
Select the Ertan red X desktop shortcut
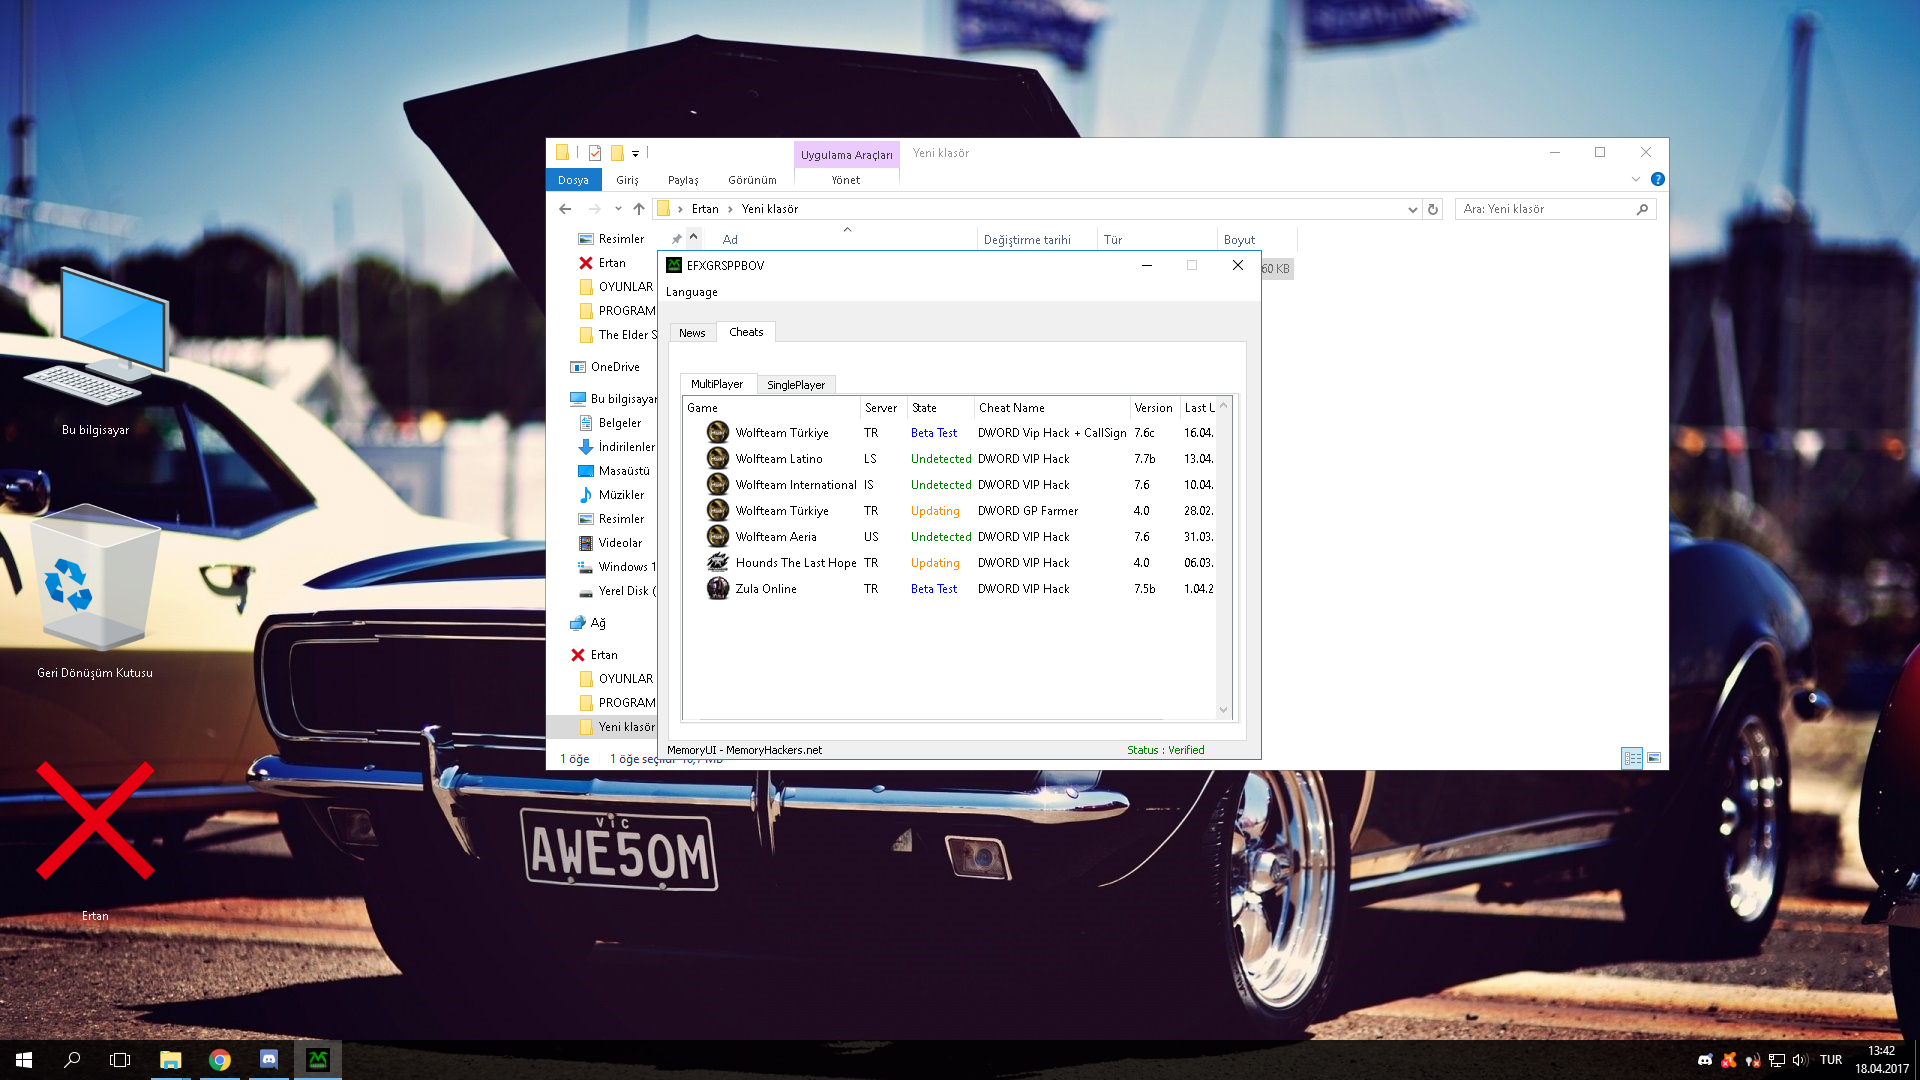click(95, 840)
